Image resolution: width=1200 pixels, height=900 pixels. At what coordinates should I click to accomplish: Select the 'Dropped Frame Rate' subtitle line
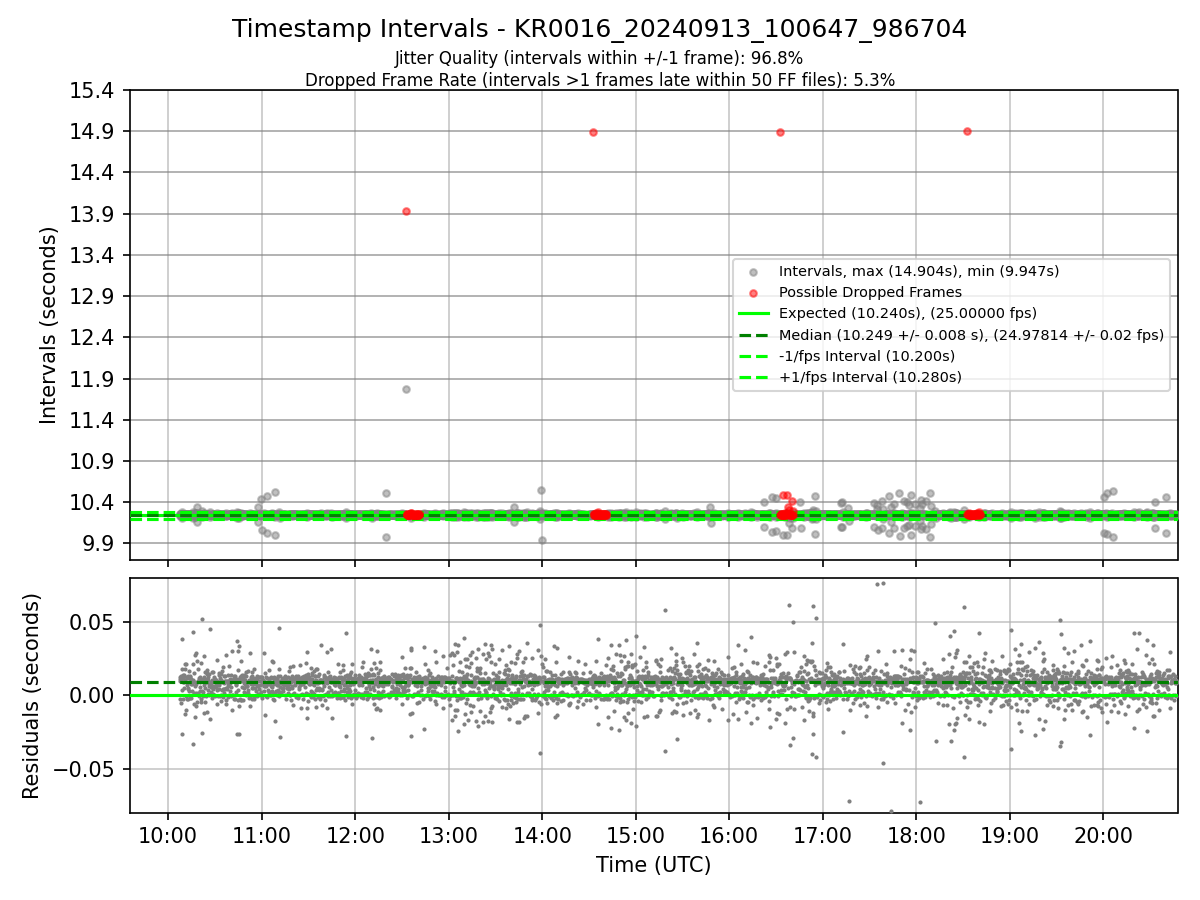(x=599, y=80)
